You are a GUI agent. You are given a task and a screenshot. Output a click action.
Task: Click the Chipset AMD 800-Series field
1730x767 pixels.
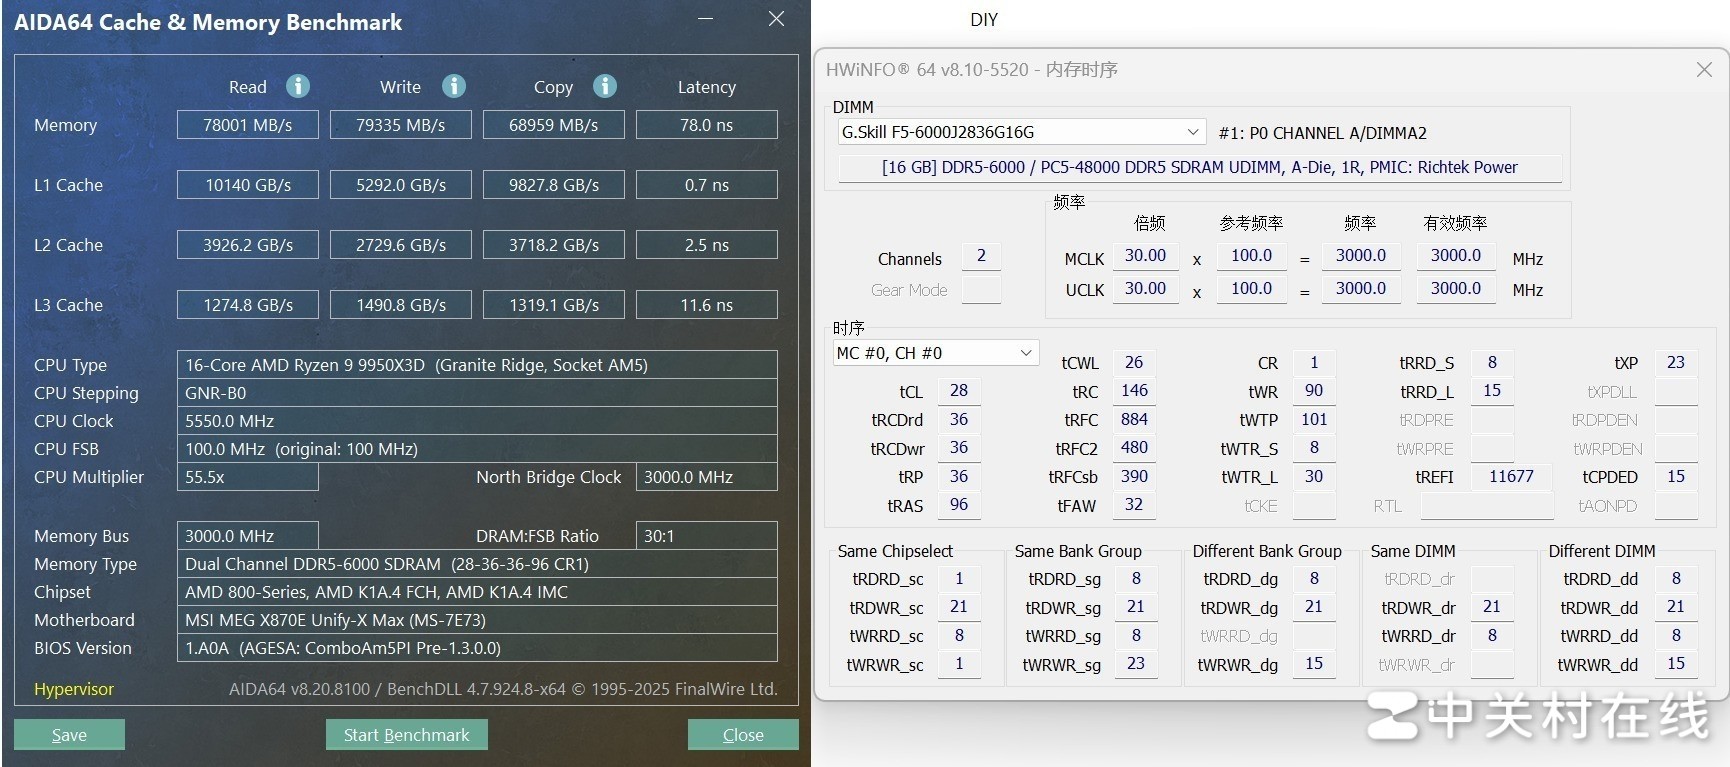(477, 592)
